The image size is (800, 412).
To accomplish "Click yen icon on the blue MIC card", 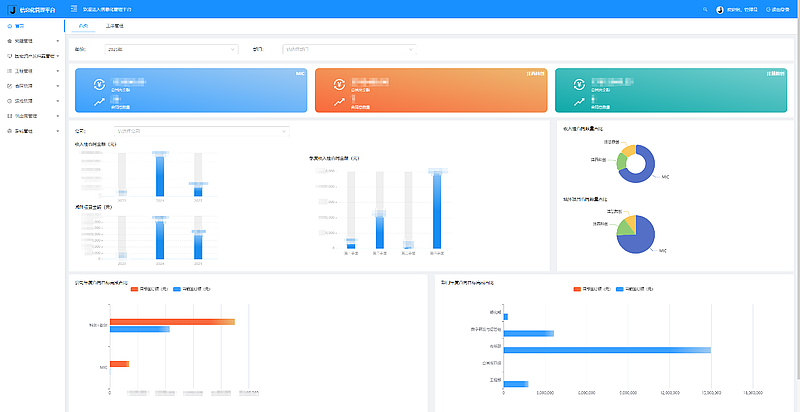I will pos(99,83).
